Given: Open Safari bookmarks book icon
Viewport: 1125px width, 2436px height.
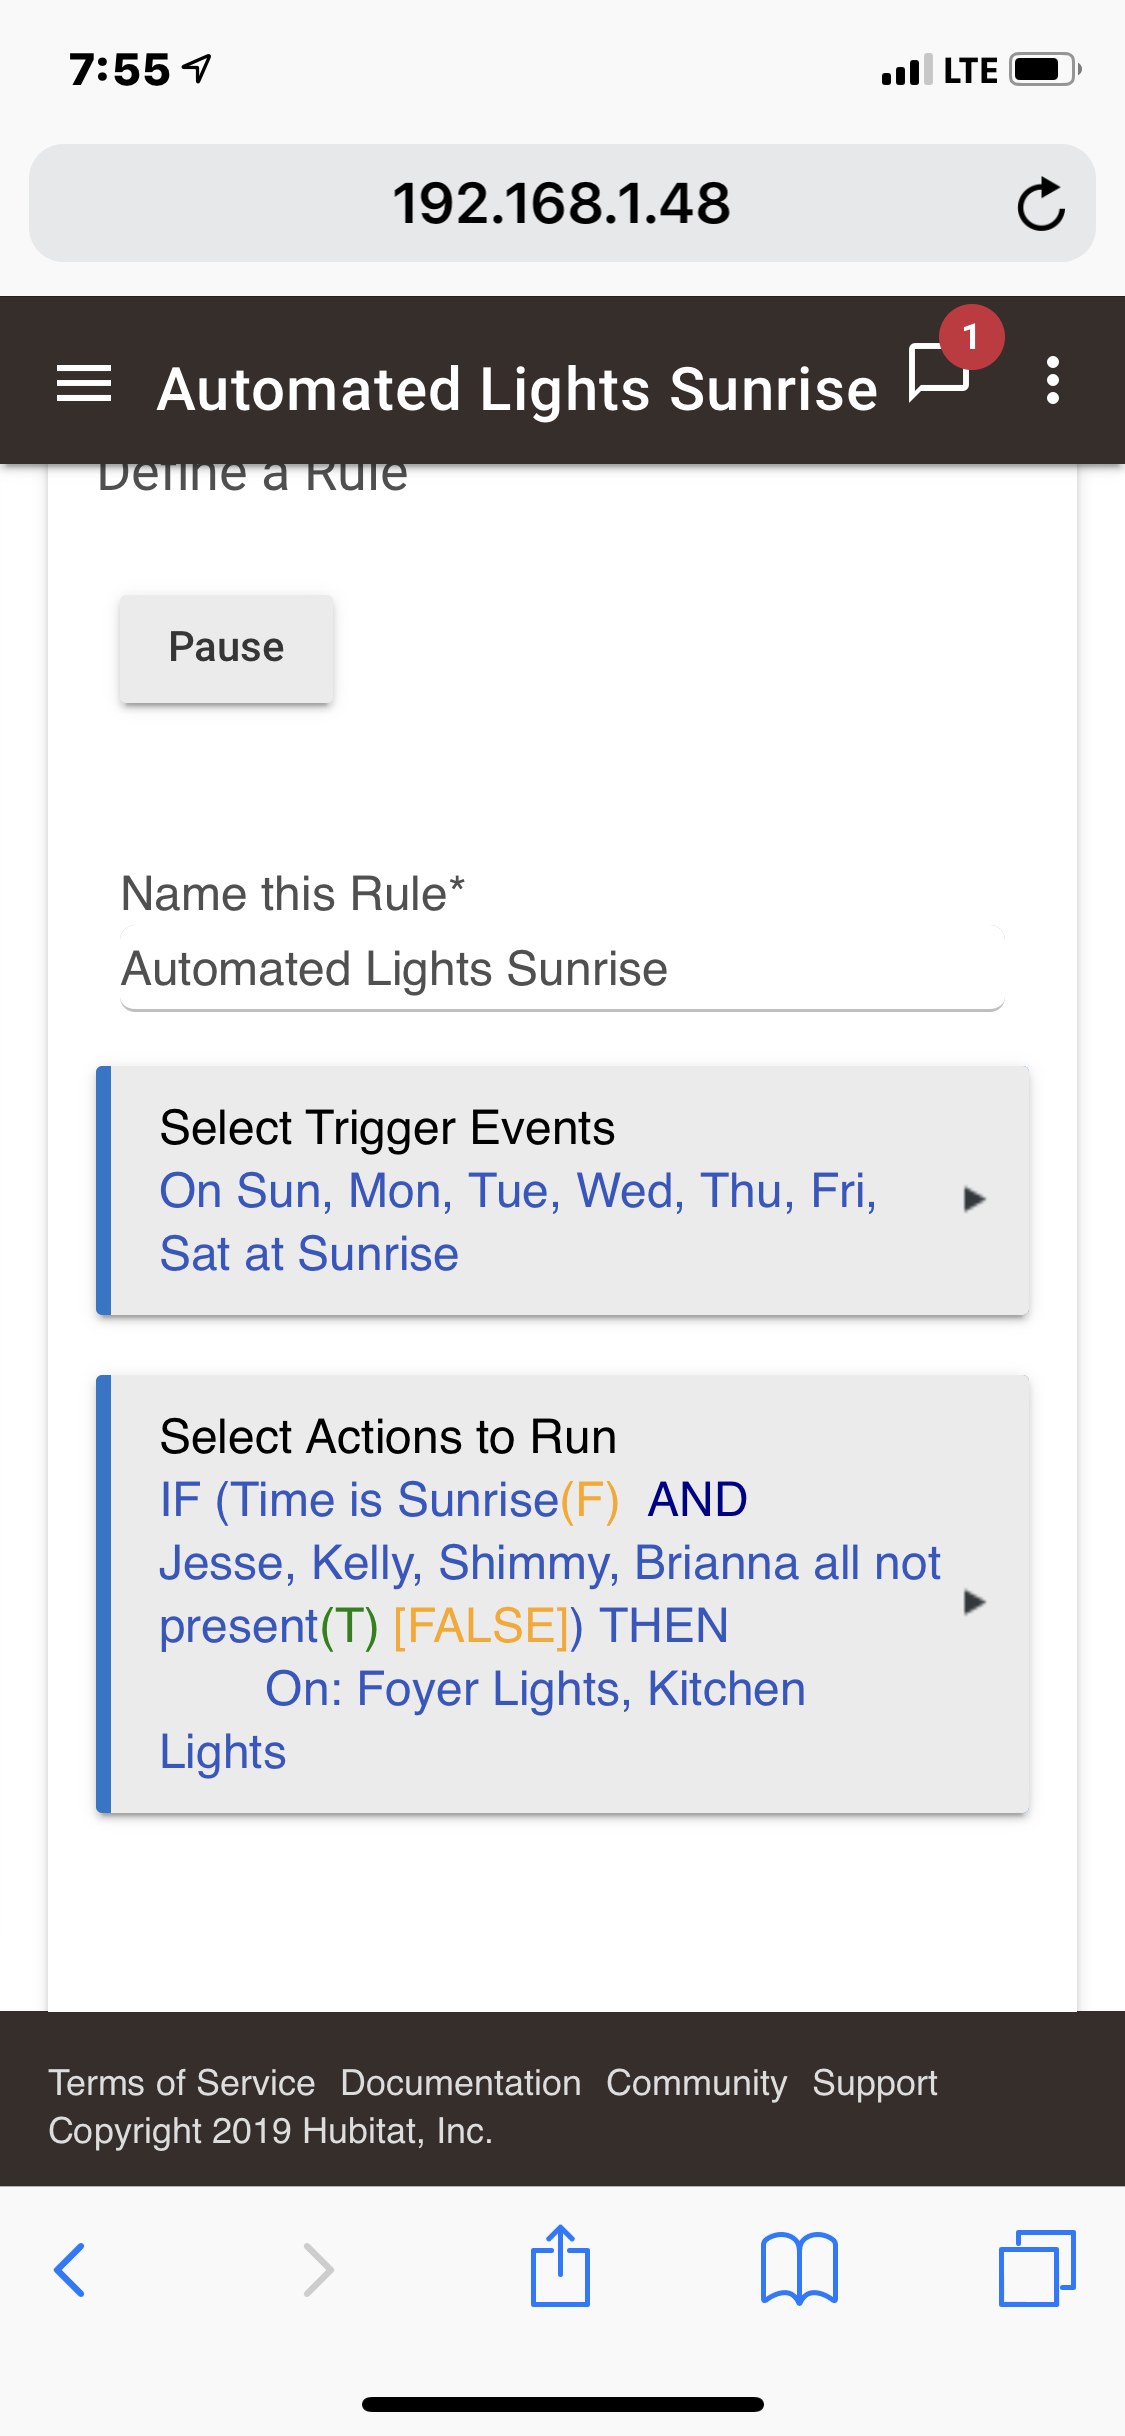Looking at the screenshot, I should [799, 2268].
